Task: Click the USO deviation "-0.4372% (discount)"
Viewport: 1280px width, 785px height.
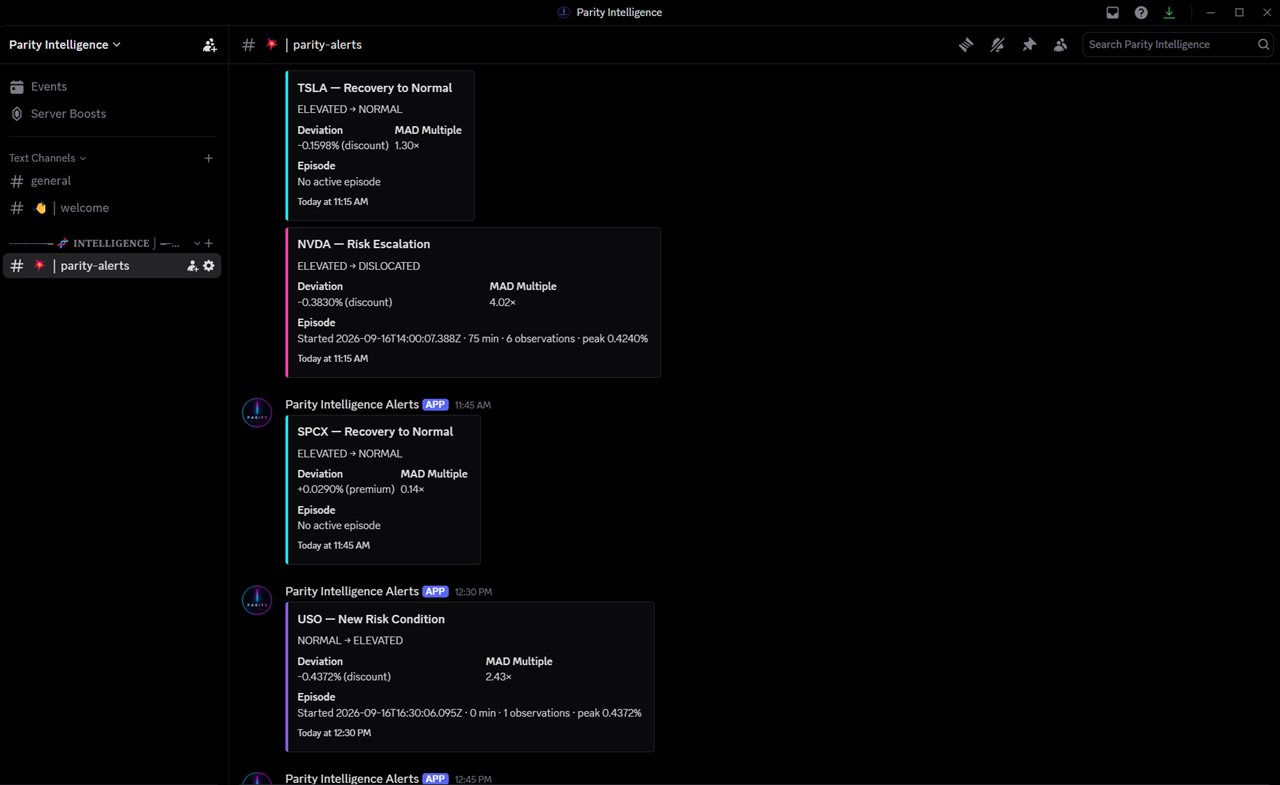Action: [x=344, y=677]
